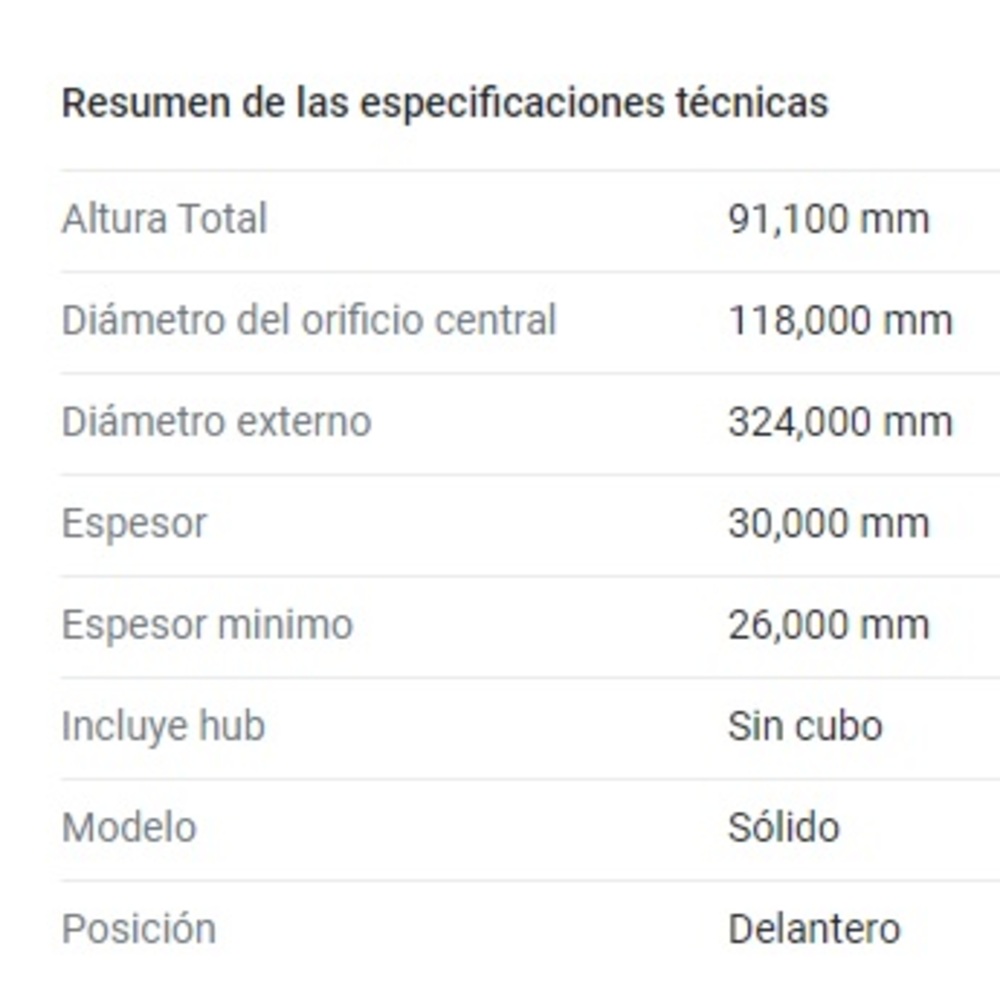Click the 'Modelo' label
The height and width of the screenshot is (1000, 1000).
click(x=129, y=828)
